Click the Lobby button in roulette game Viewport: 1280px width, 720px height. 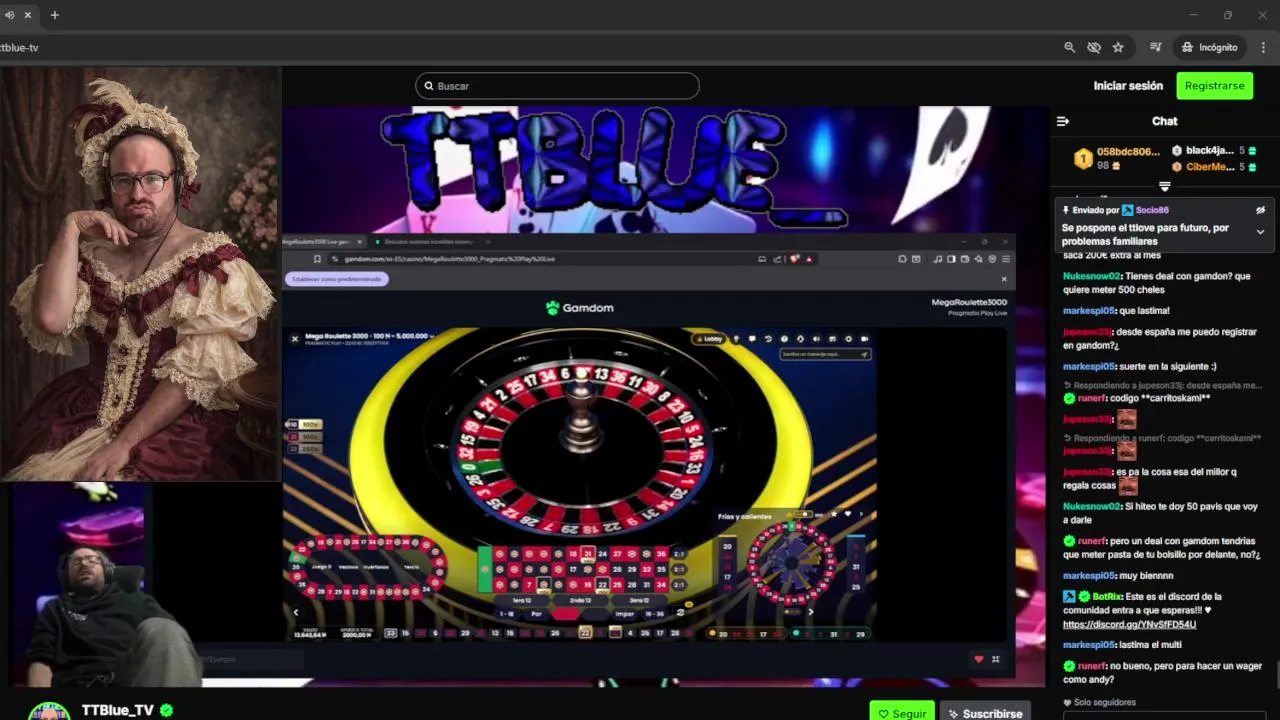click(x=709, y=339)
